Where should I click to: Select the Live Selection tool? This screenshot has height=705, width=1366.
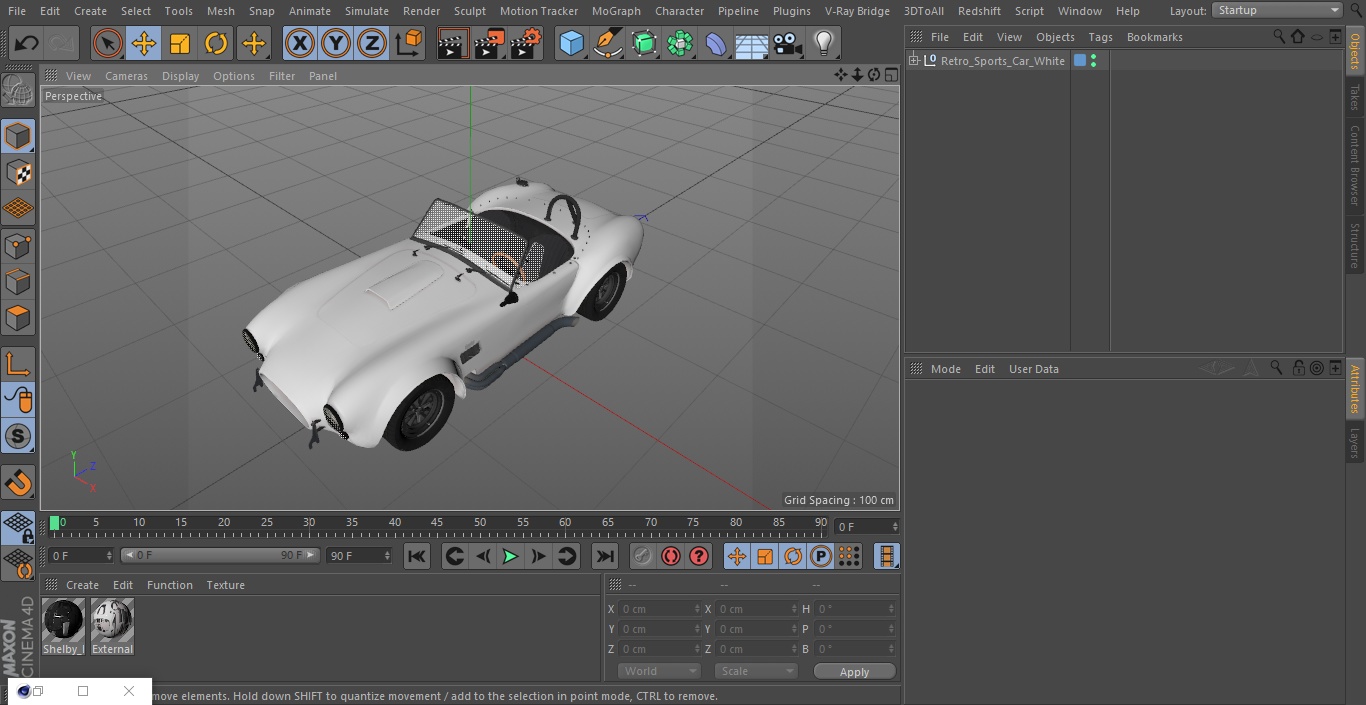coord(108,43)
